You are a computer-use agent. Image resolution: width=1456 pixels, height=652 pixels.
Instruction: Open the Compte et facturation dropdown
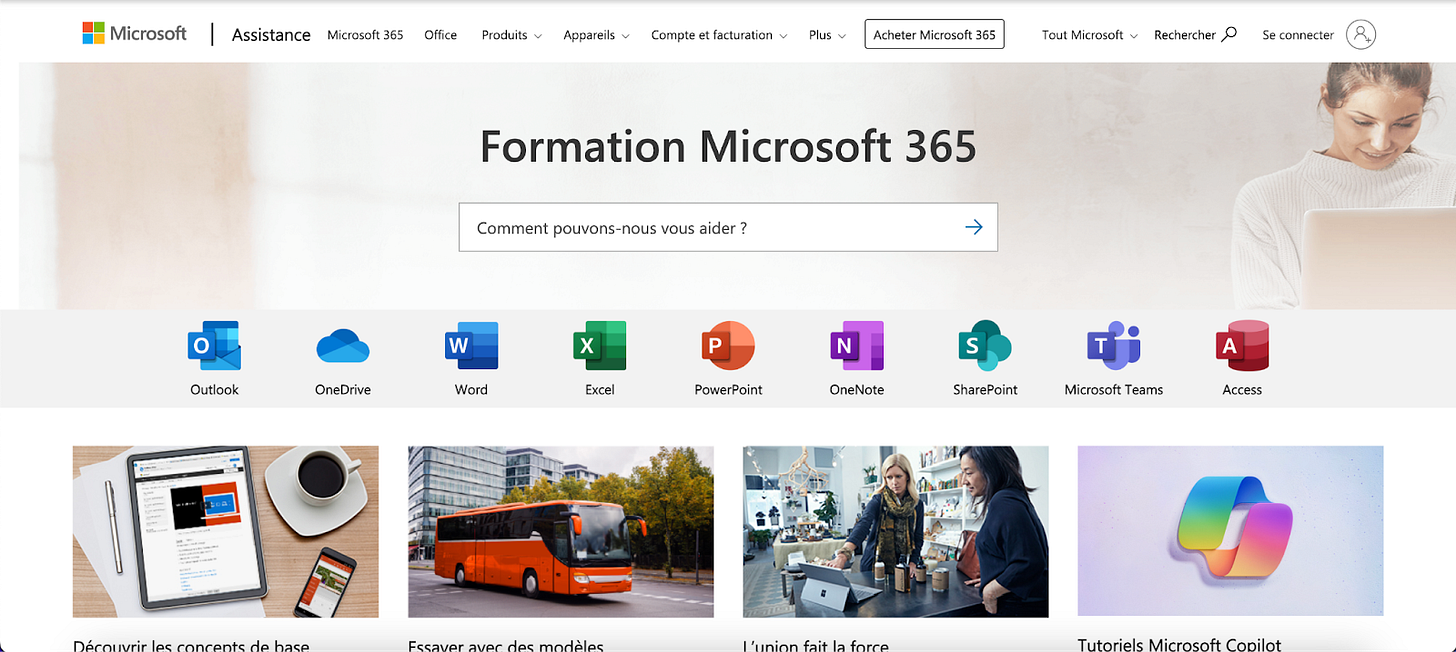pos(719,35)
